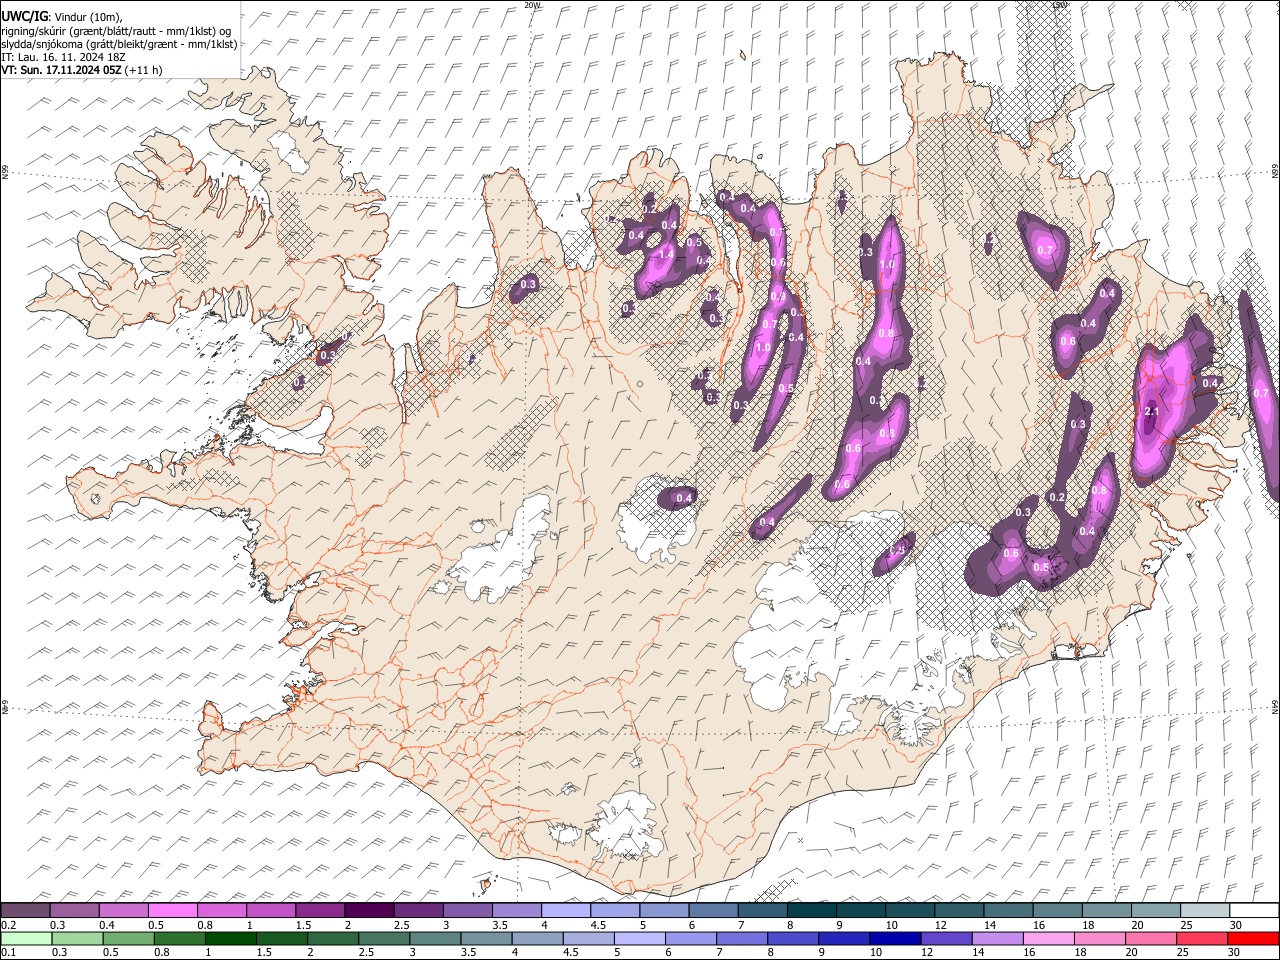Pick upper-scale swatch starting at 0.2
The height and width of the screenshot is (960, 1280).
coord(25,911)
